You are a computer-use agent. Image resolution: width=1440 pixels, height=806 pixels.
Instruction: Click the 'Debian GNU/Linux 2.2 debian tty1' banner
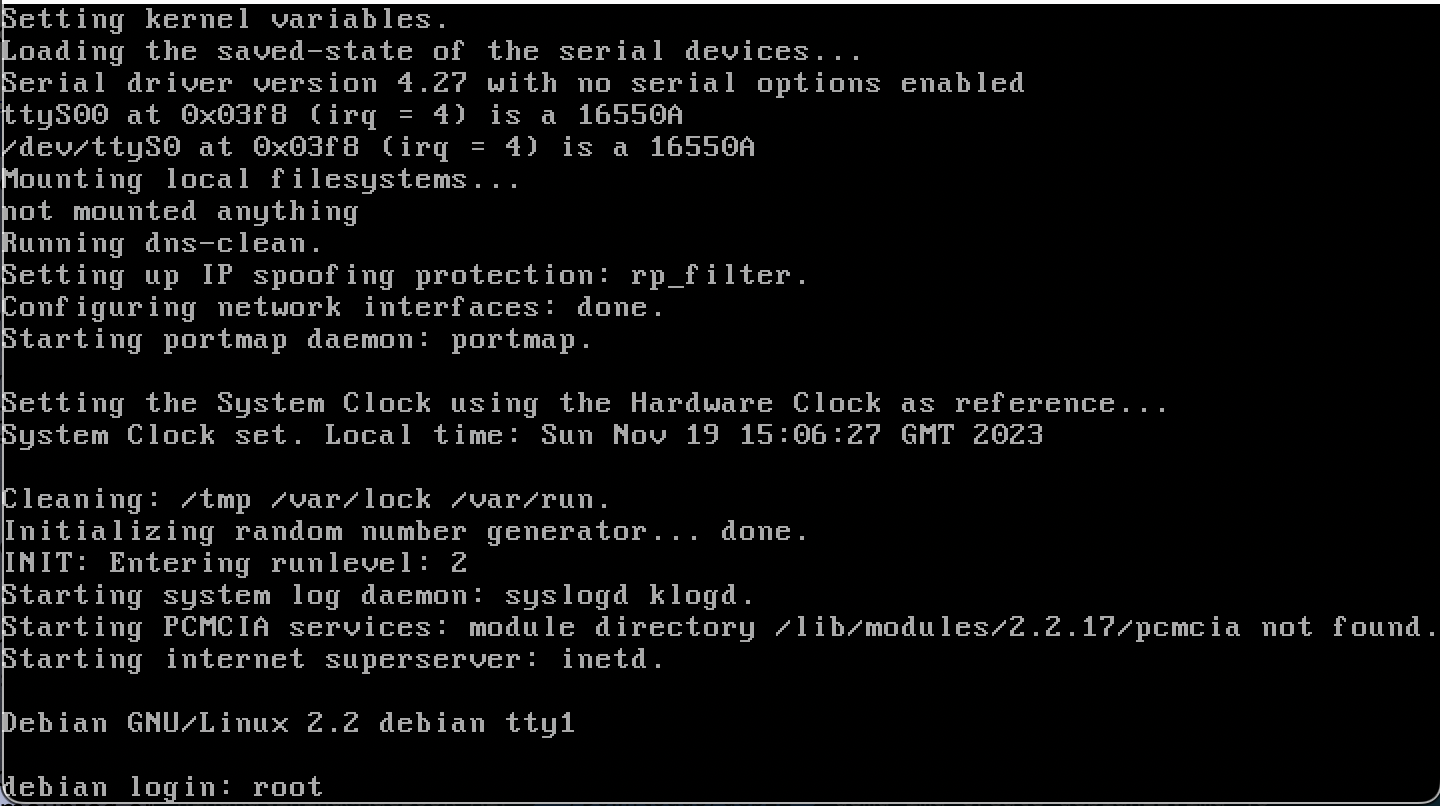(288, 723)
